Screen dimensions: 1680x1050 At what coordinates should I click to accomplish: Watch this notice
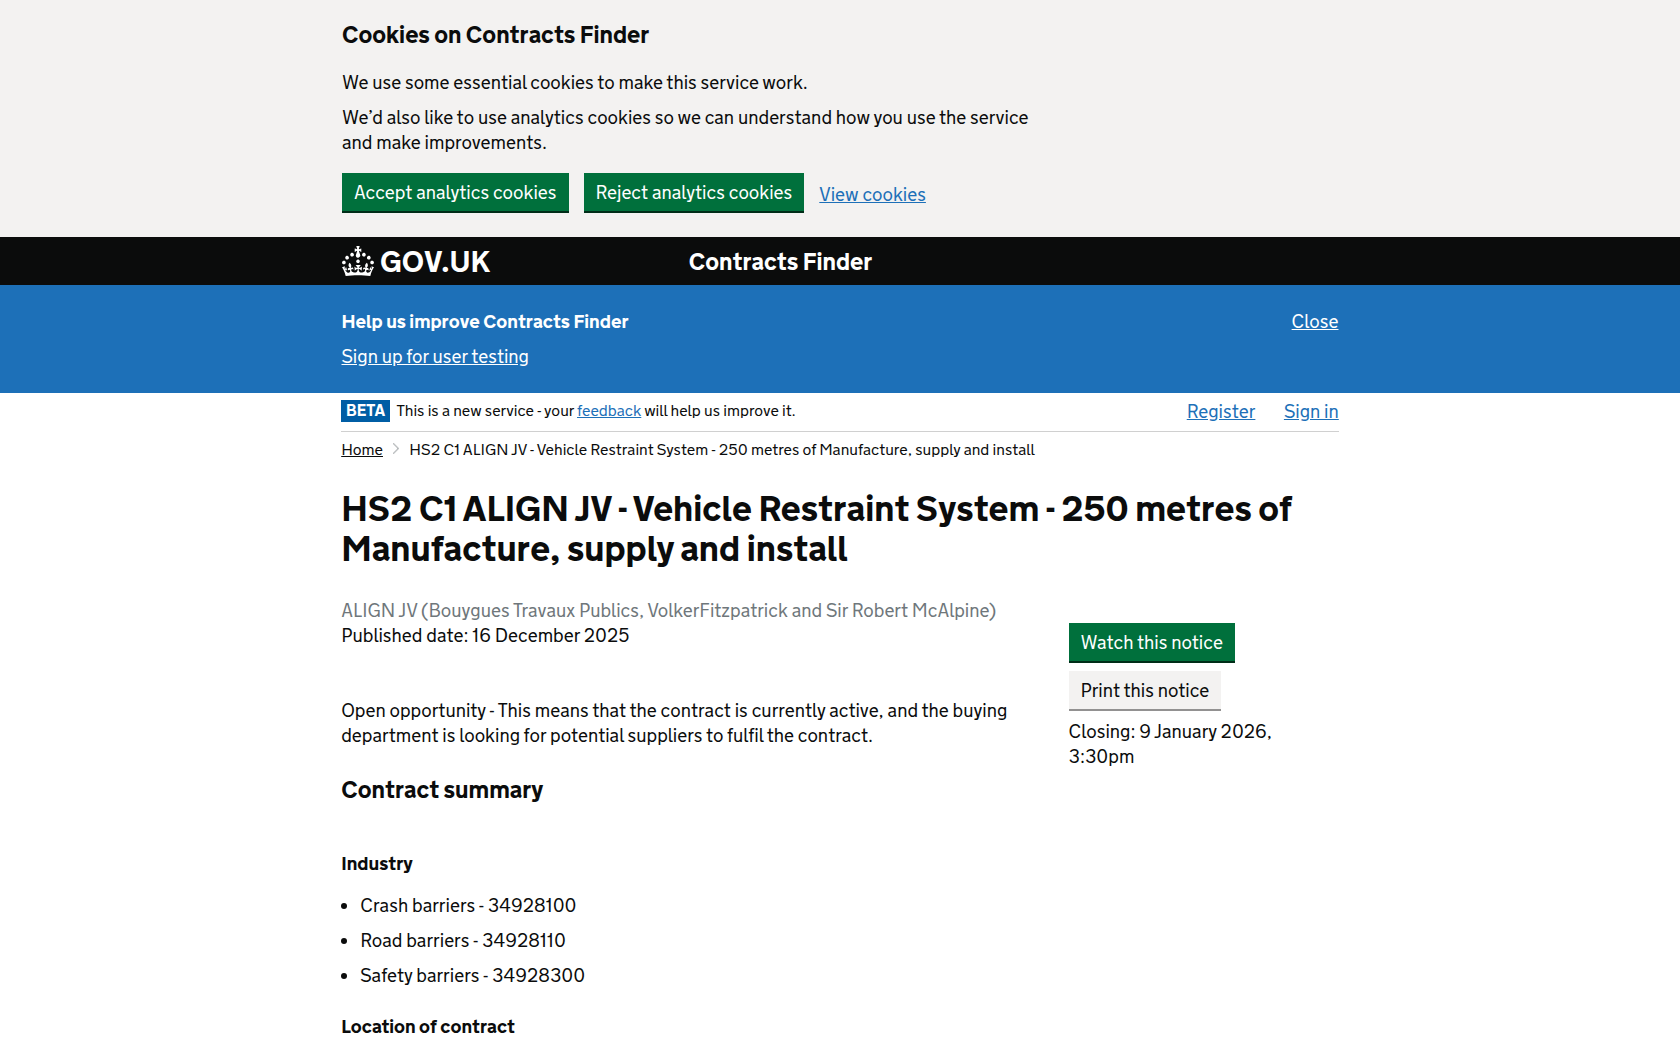1151,643
